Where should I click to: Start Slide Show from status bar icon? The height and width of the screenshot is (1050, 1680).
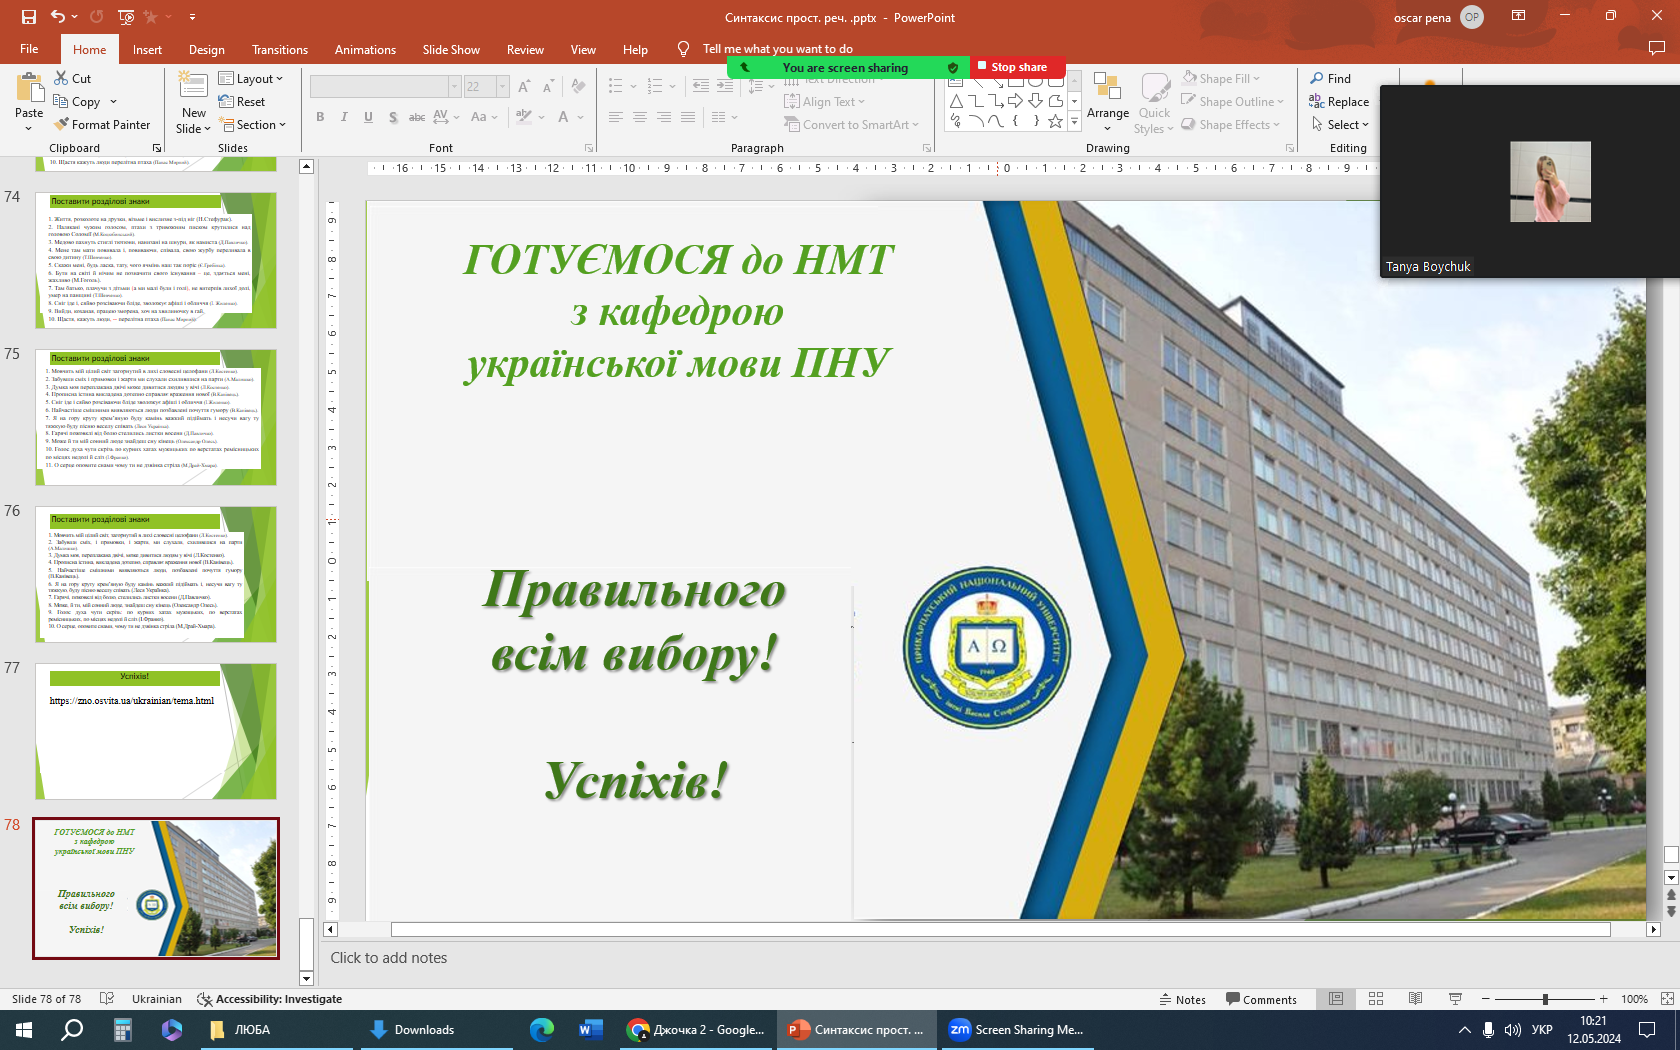pyautogui.click(x=1455, y=999)
